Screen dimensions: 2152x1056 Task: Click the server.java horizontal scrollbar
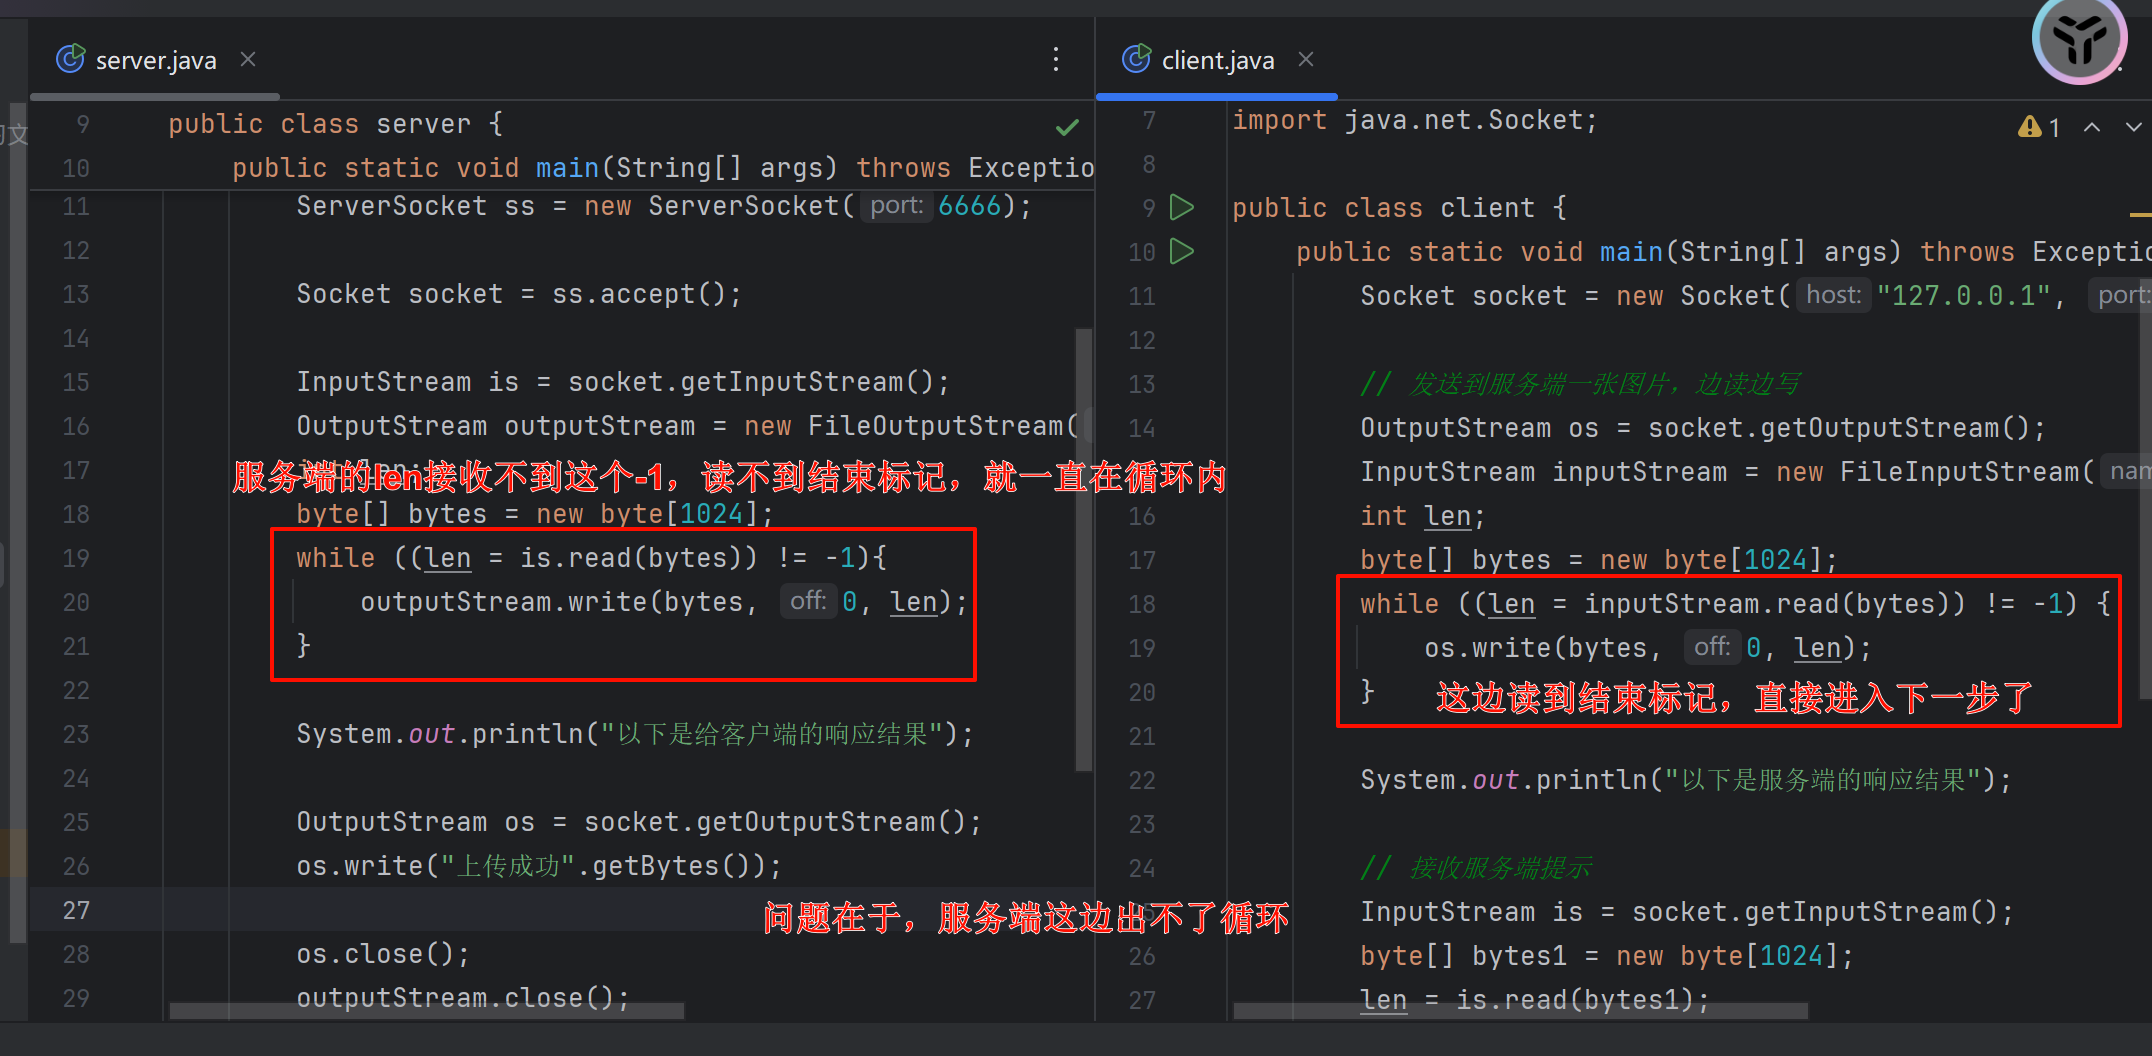(x=426, y=1011)
